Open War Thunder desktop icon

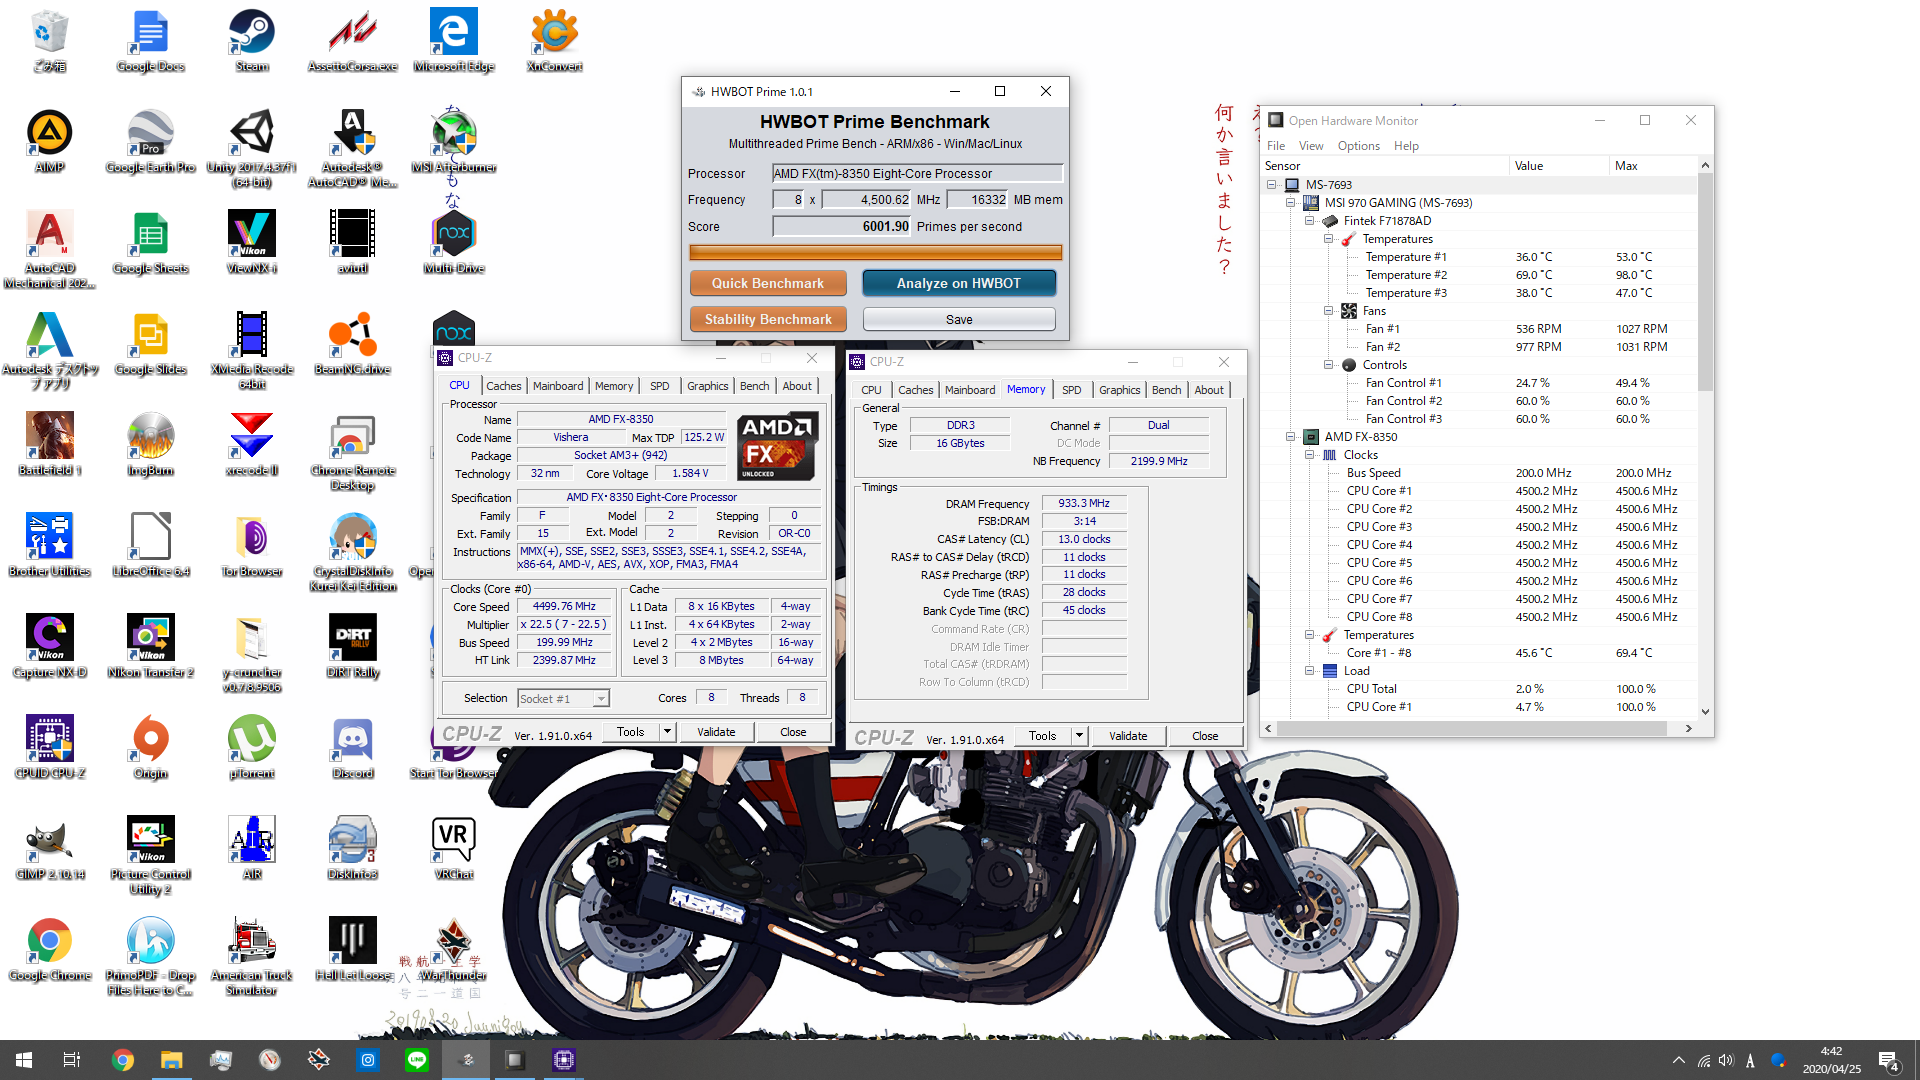pyautogui.click(x=454, y=949)
